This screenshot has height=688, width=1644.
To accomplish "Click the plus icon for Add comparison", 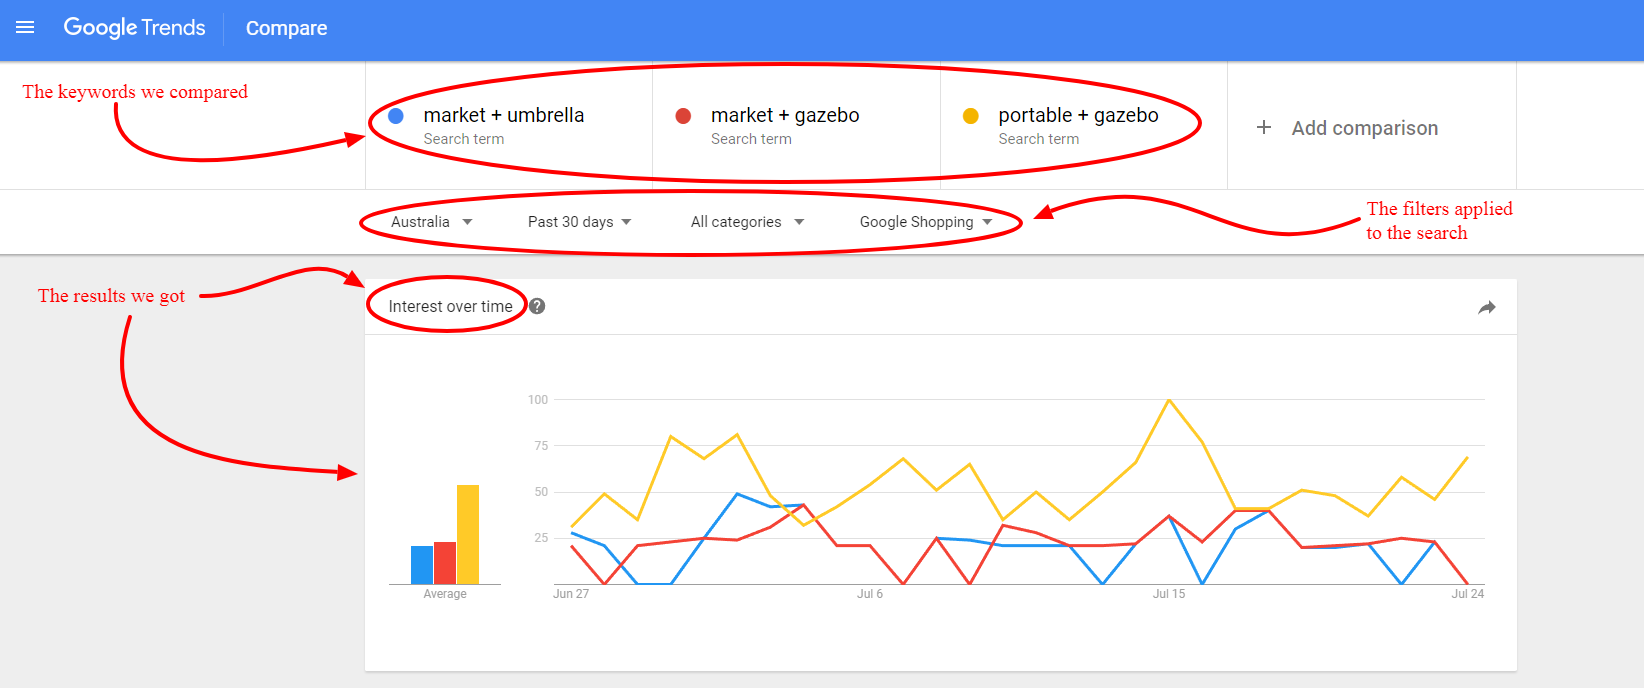I will [x=1264, y=127].
